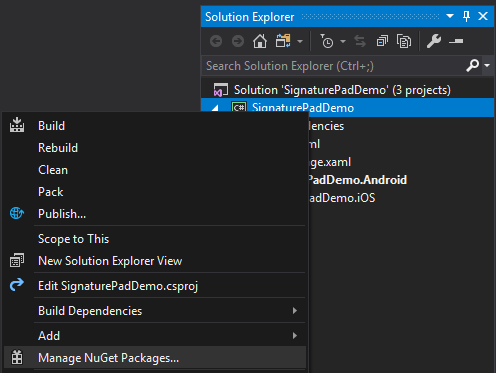Click the Back navigation arrow in Solution Explorer
This screenshot has width=496, height=373.
pos(216,41)
